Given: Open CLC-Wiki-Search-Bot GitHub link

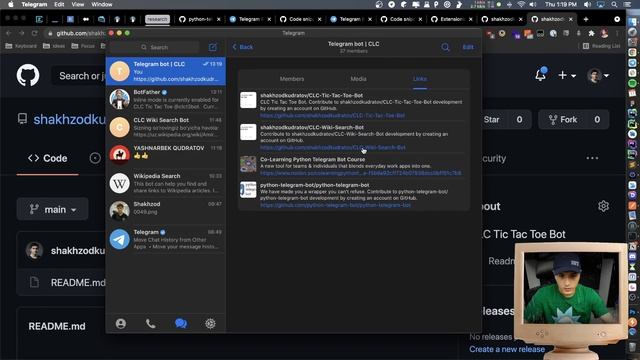Looking at the screenshot, I should click(x=333, y=147).
